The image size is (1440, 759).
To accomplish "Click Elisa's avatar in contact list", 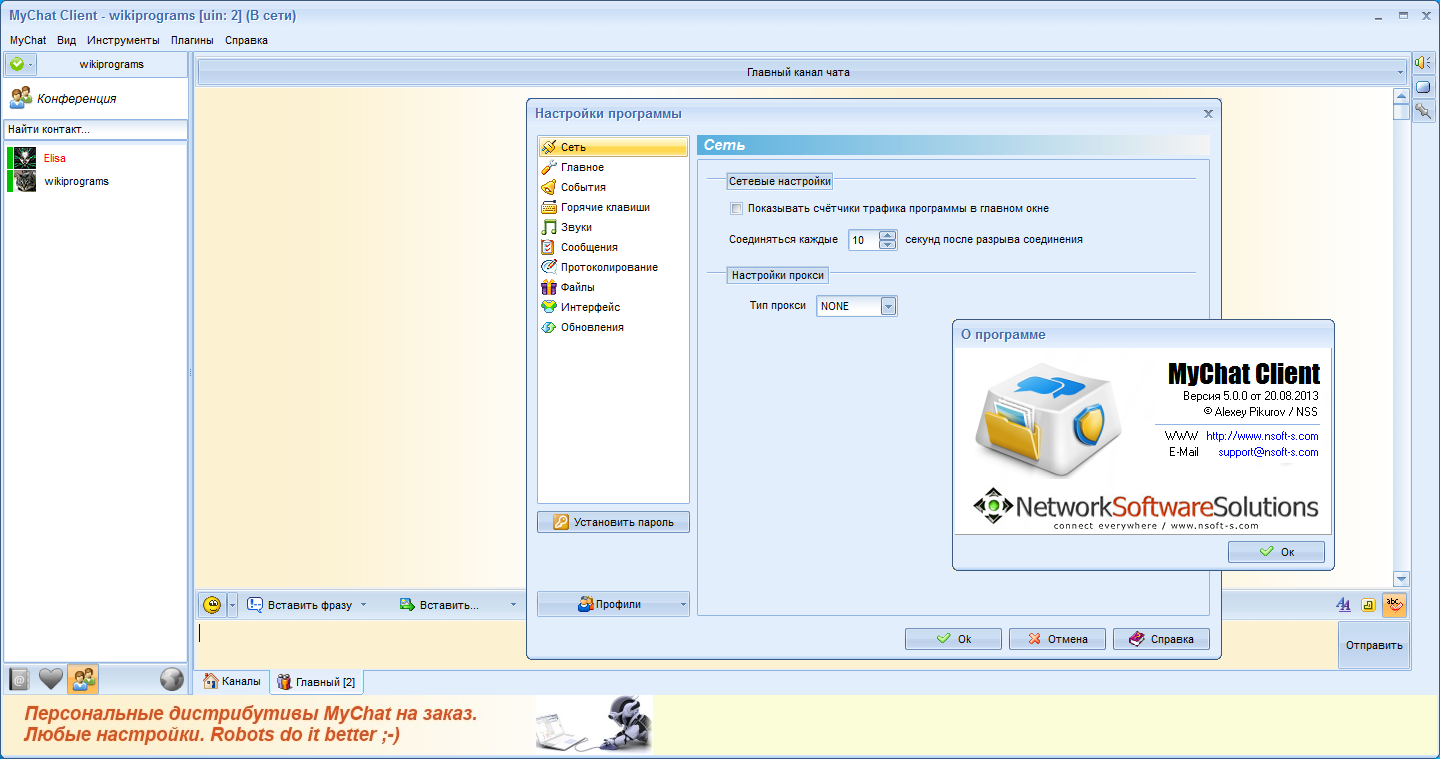I will coord(24,158).
